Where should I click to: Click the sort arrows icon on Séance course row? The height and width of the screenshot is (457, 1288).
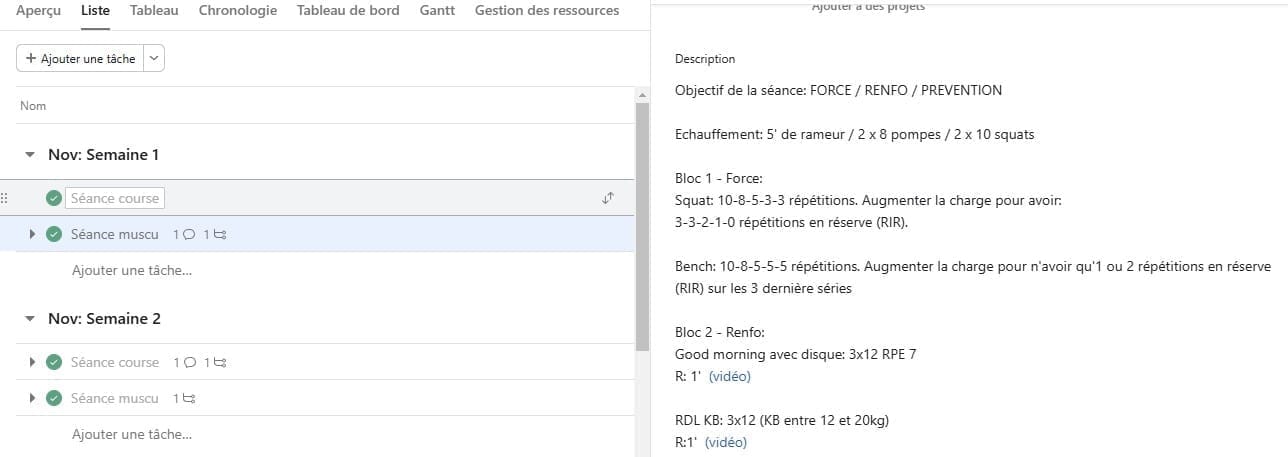tap(607, 198)
